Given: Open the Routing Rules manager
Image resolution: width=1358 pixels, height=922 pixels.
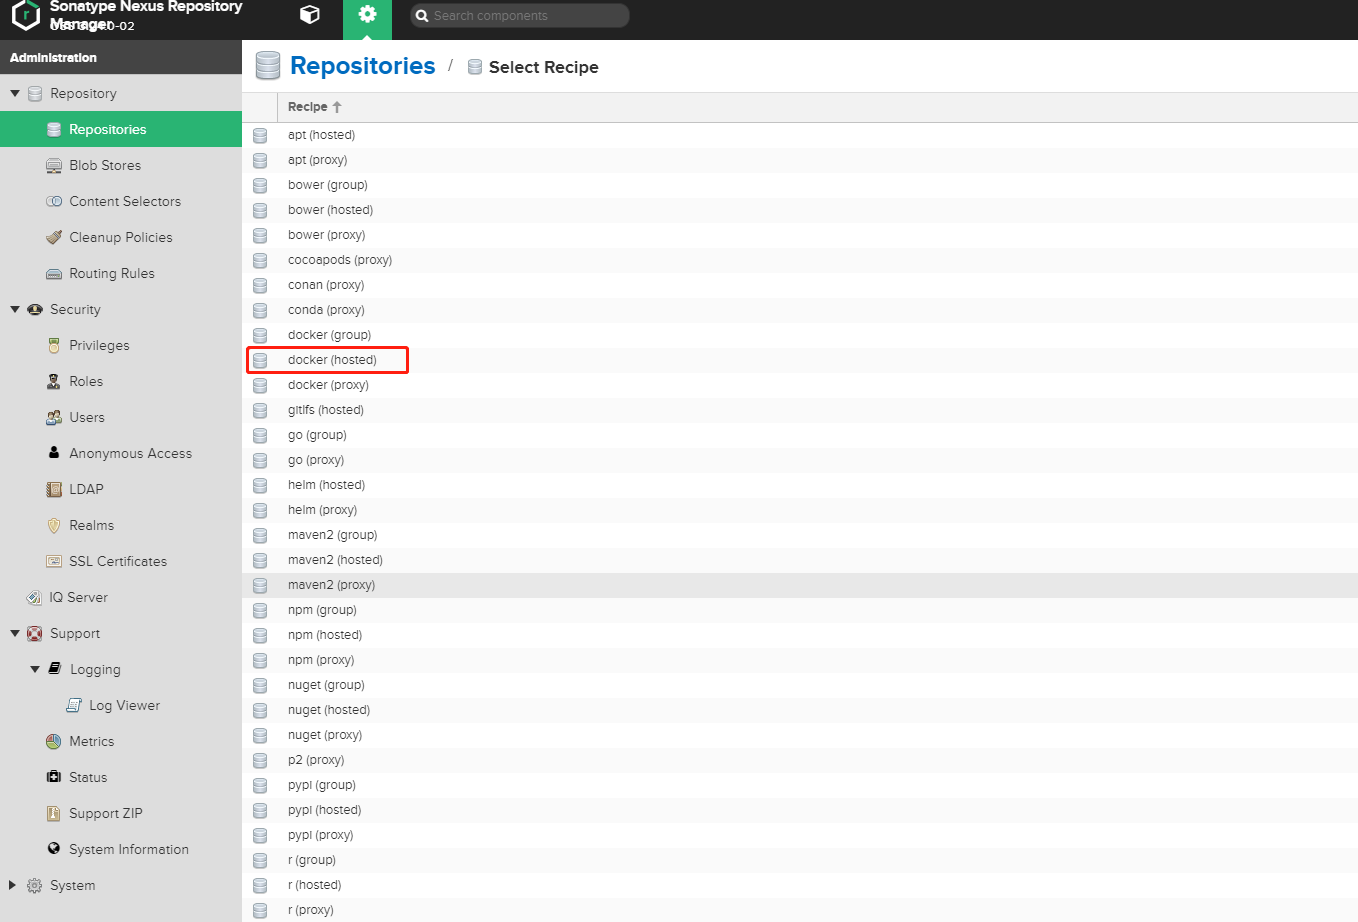Looking at the screenshot, I should [112, 273].
